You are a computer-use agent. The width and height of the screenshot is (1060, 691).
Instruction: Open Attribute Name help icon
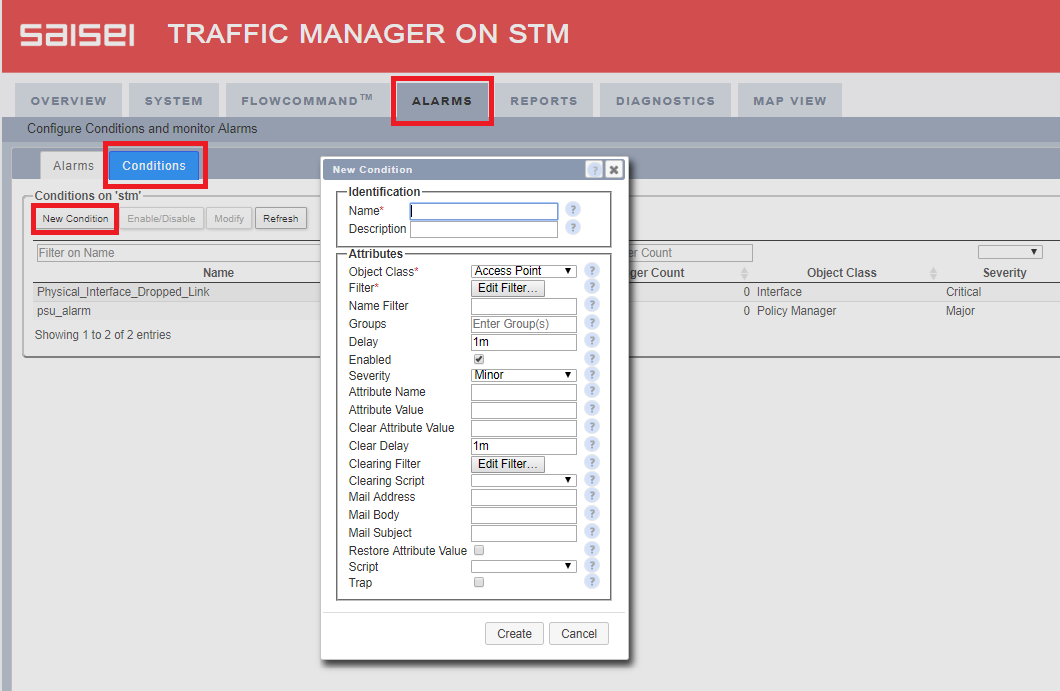pos(592,391)
